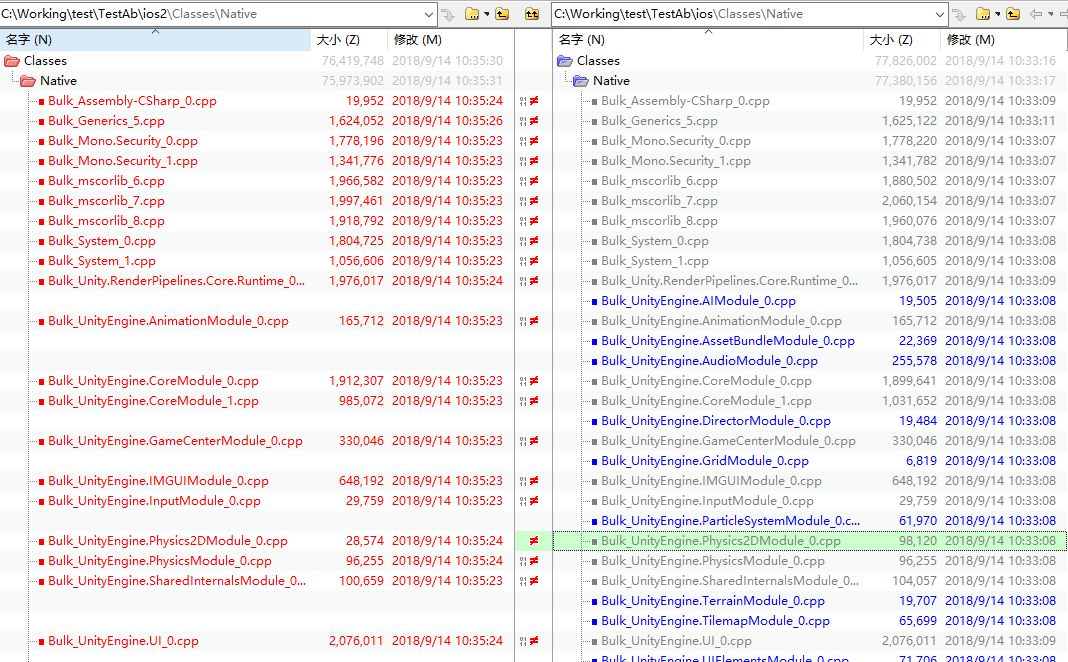The image size is (1068, 662).
Task: Select left Bulk_Mono.Security_1.cpp file
Action: (x=123, y=161)
